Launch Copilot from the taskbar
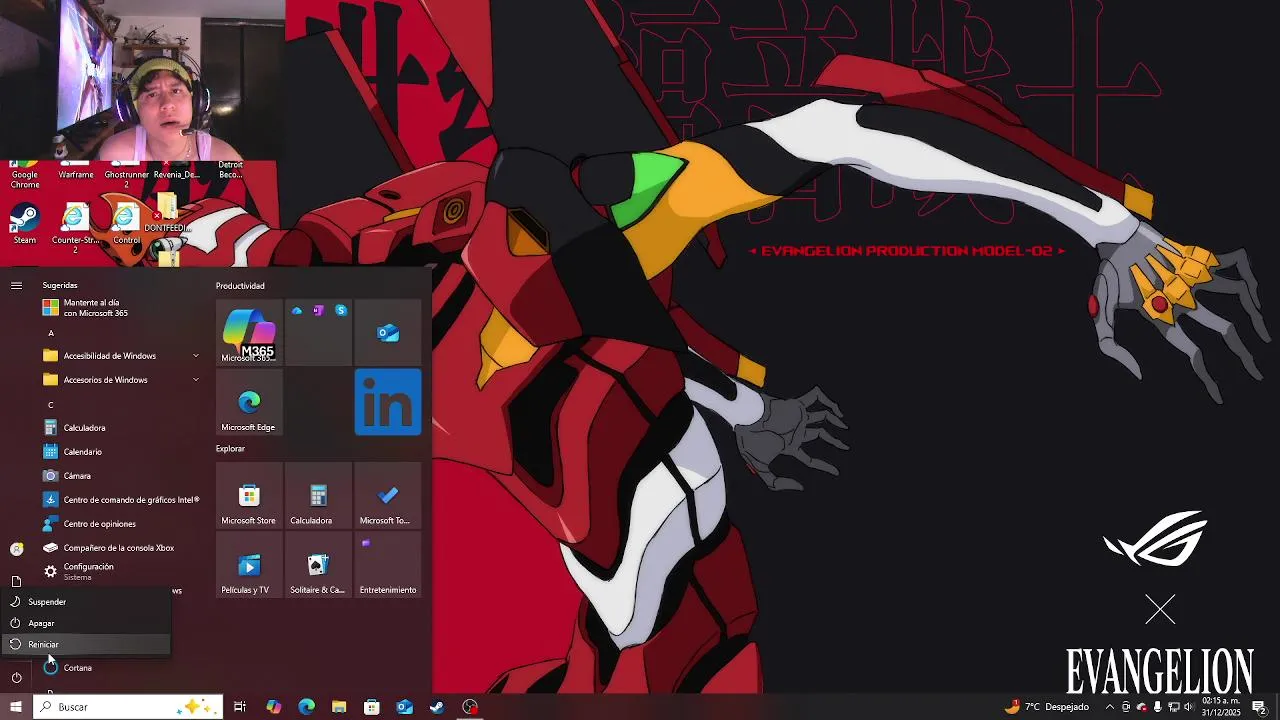This screenshot has height=720, width=1280. (x=273, y=707)
